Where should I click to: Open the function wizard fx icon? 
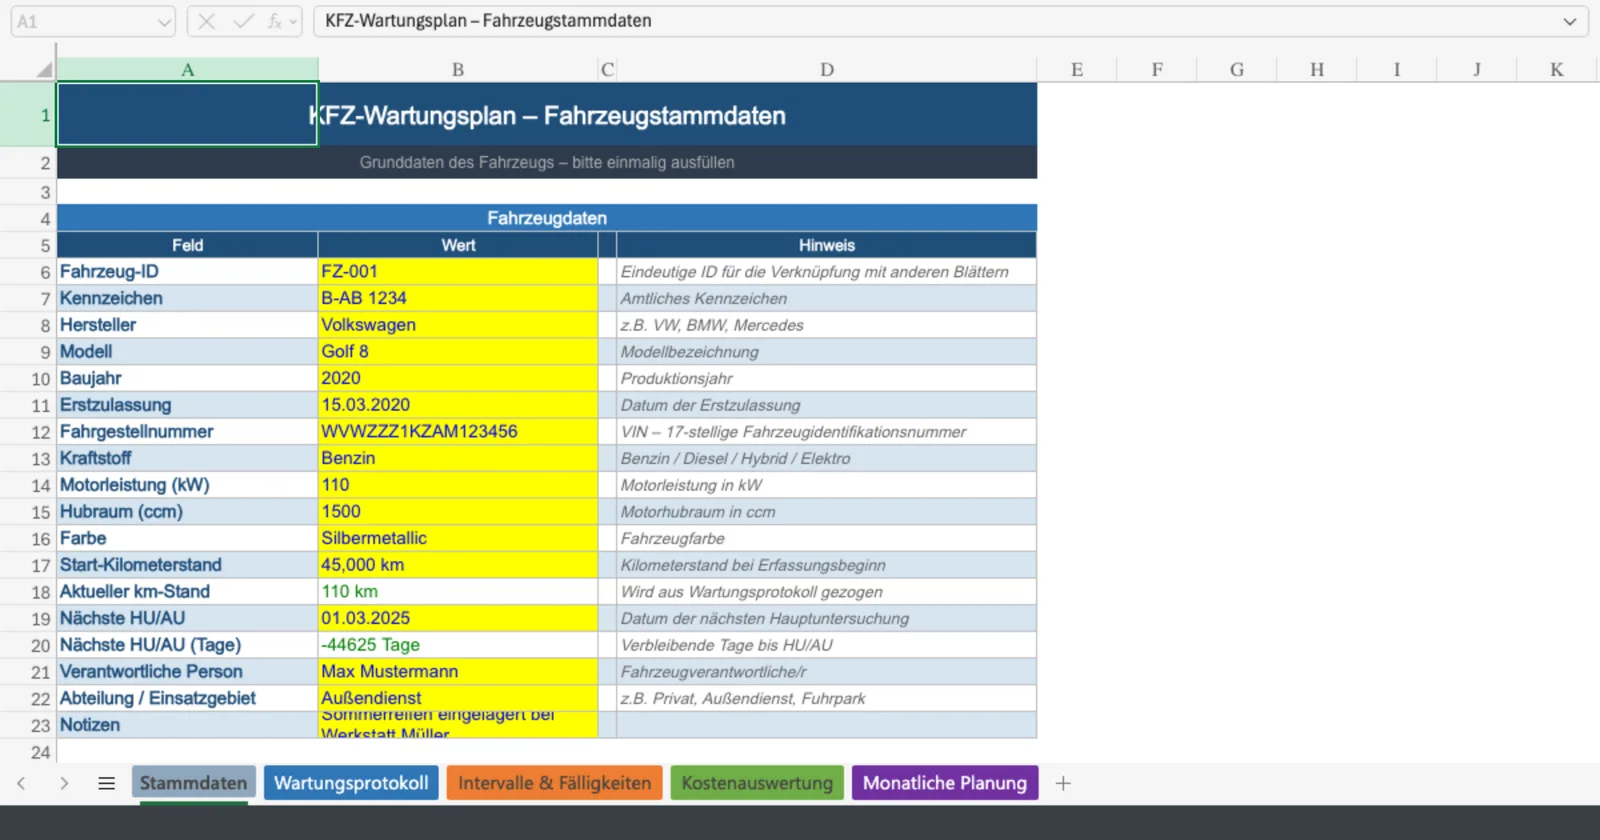tap(273, 21)
